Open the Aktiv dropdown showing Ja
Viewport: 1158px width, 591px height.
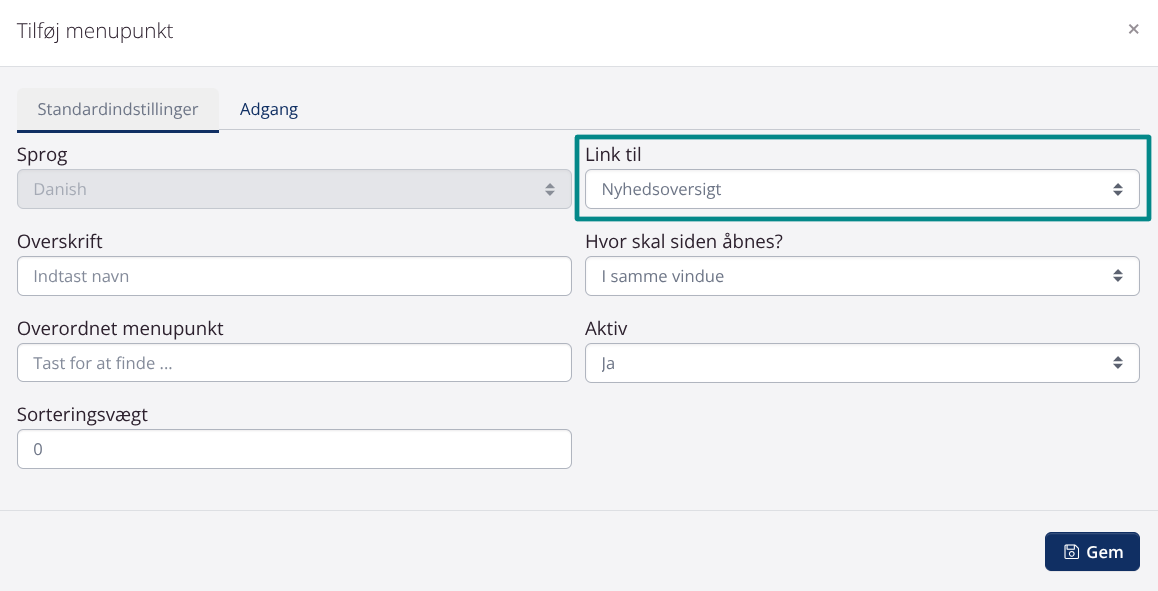tap(850, 363)
